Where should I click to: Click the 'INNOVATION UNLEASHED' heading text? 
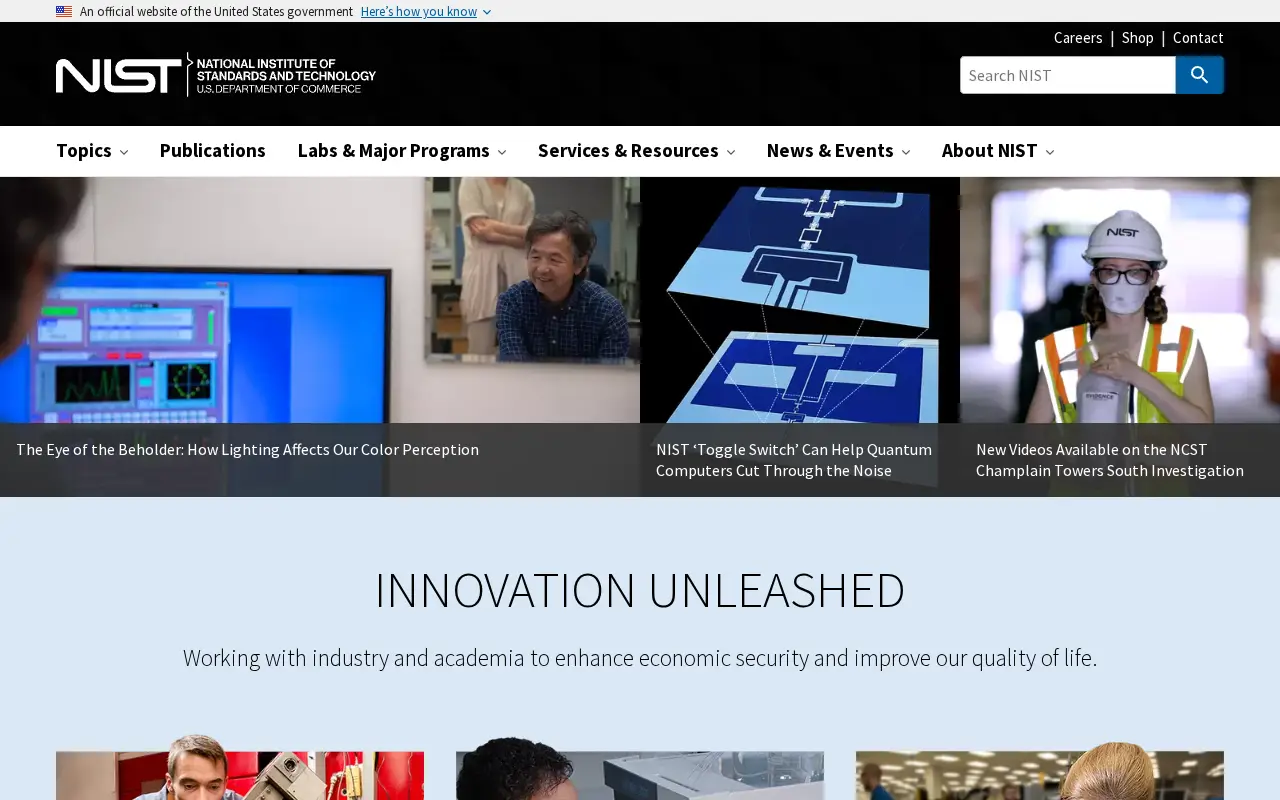point(640,590)
